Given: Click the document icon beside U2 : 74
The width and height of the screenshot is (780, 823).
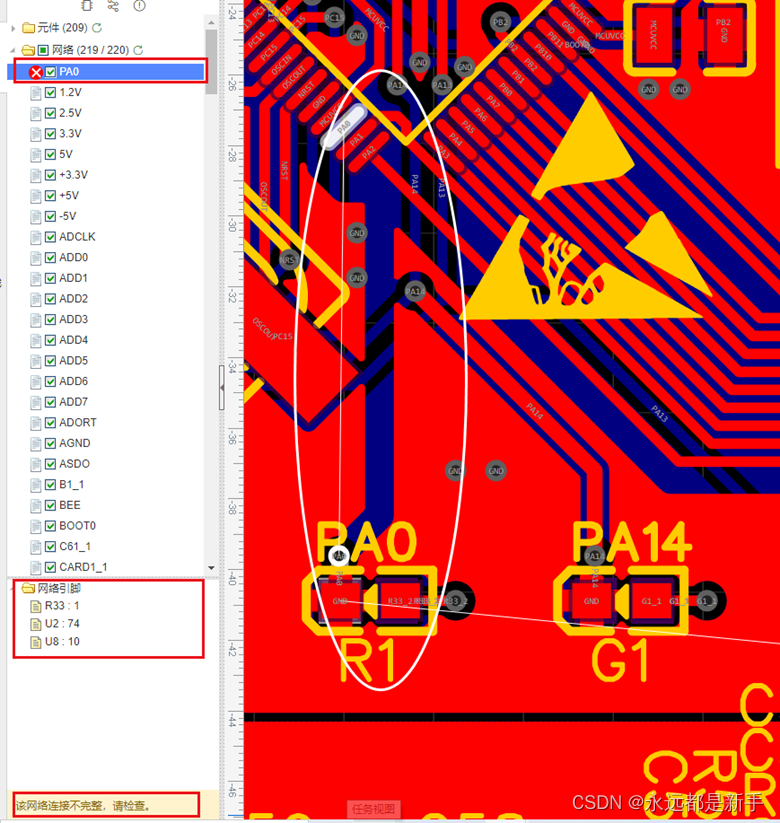Looking at the screenshot, I should (x=36, y=624).
